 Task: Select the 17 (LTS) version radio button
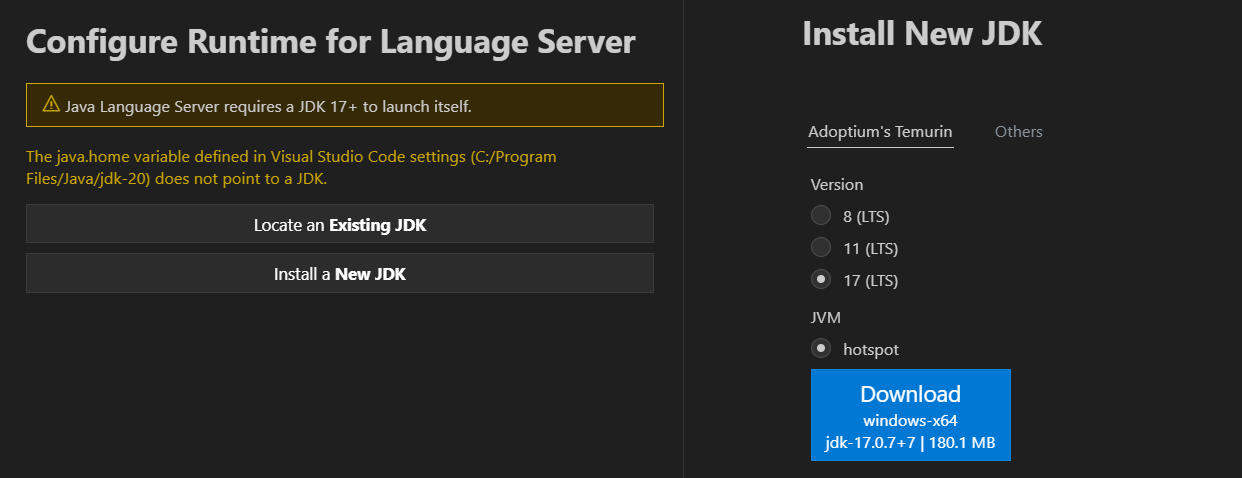tap(821, 280)
